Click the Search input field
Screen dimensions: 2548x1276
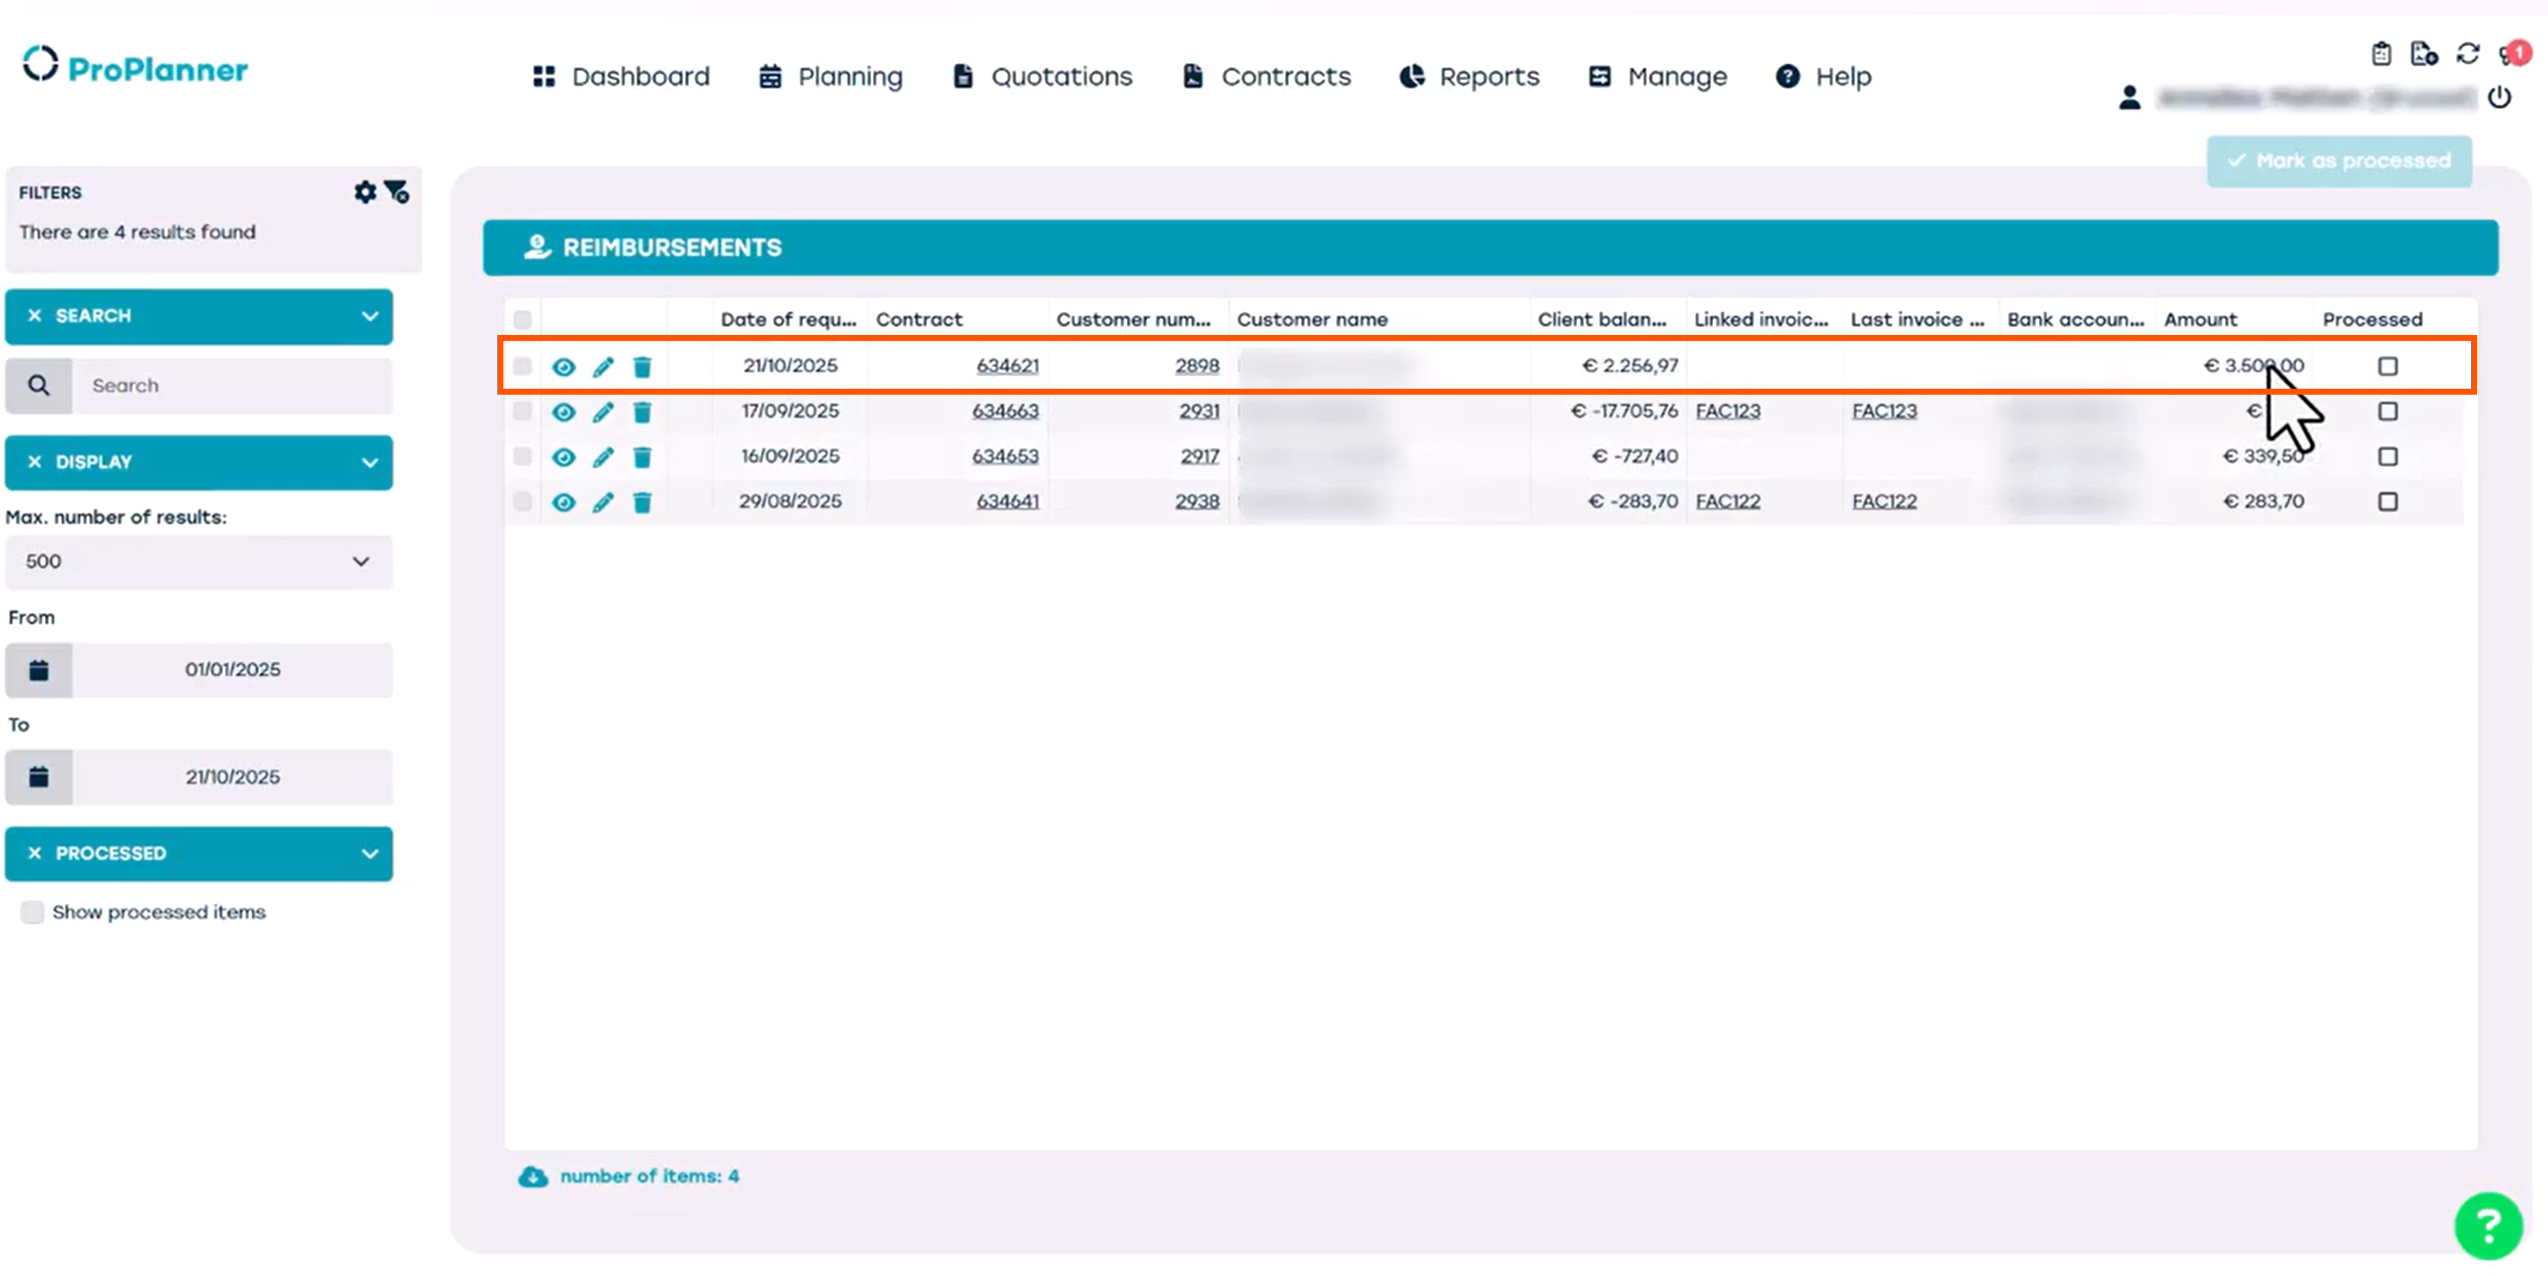233,386
